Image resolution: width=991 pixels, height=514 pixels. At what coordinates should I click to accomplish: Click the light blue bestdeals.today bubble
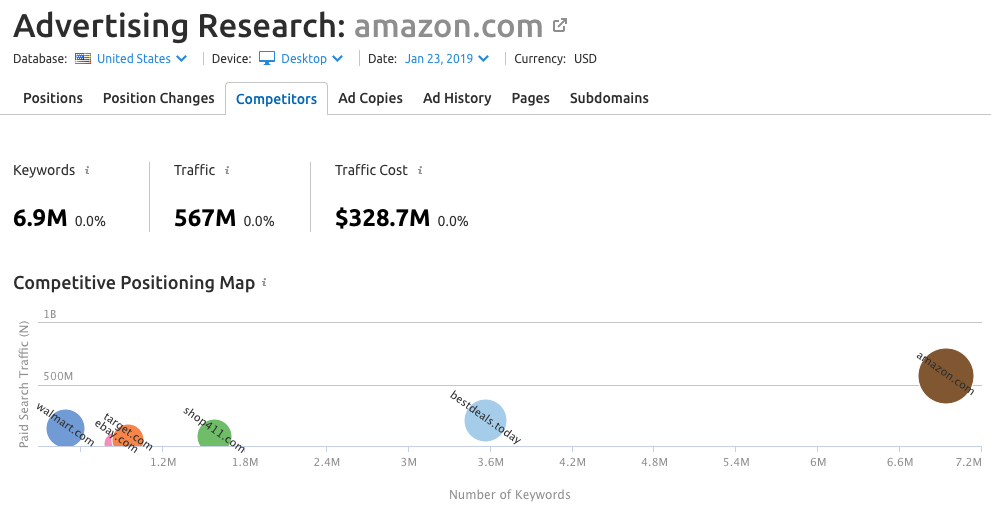pyautogui.click(x=485, y=420)
